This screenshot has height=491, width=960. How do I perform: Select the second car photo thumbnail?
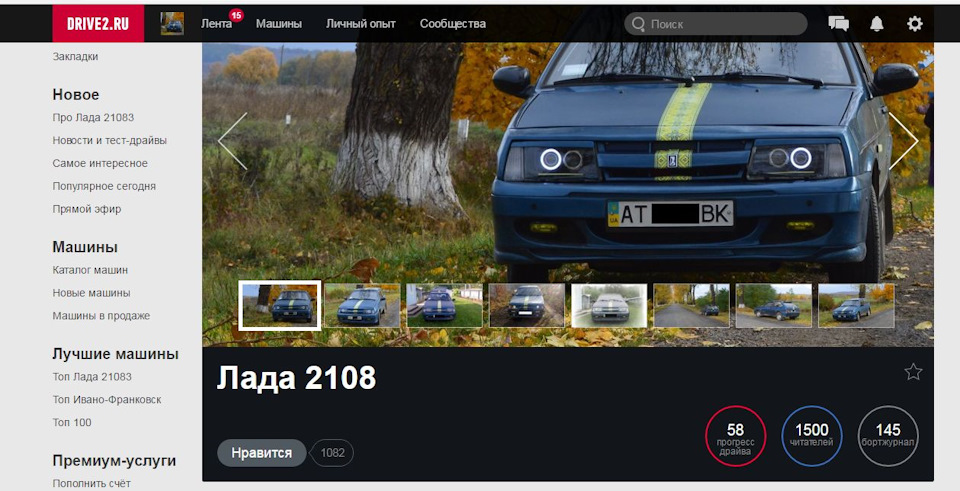(x=362, y=305)
